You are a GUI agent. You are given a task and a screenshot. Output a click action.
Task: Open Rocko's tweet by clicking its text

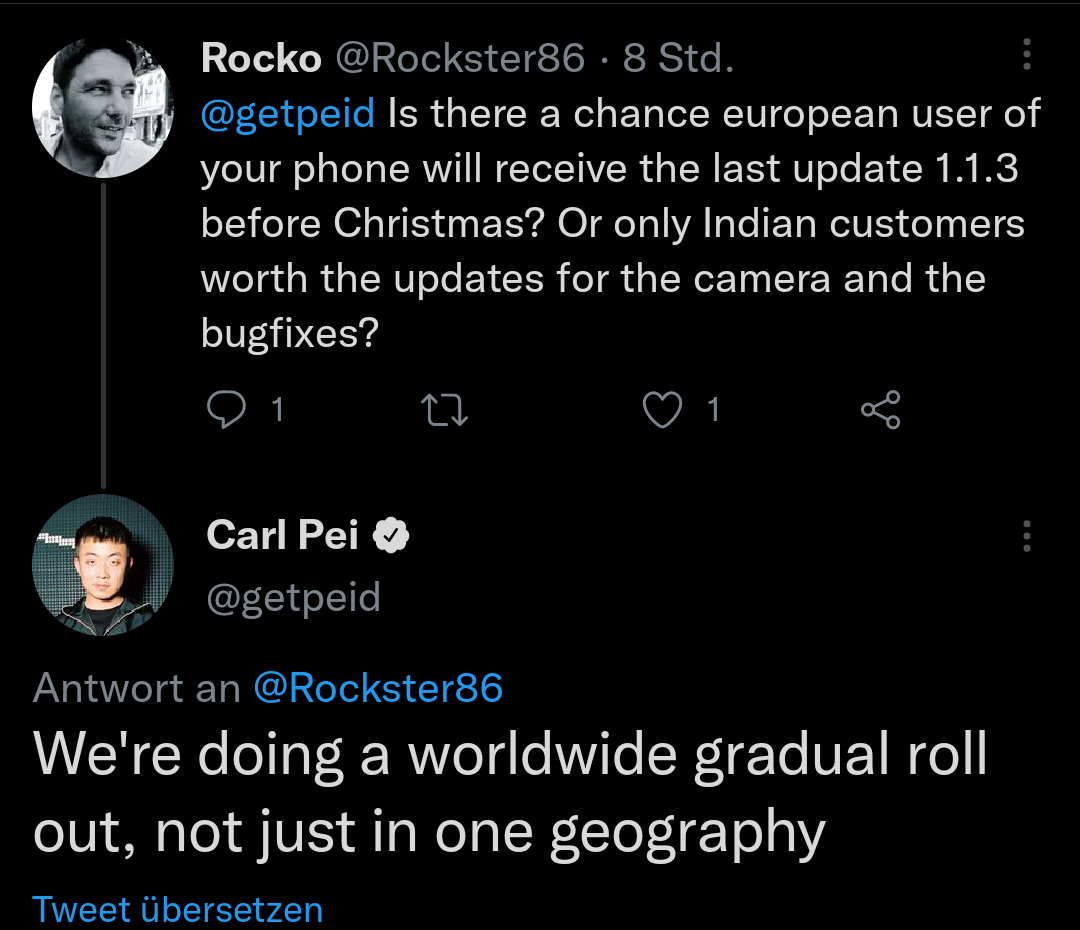(x=610, y=225)
